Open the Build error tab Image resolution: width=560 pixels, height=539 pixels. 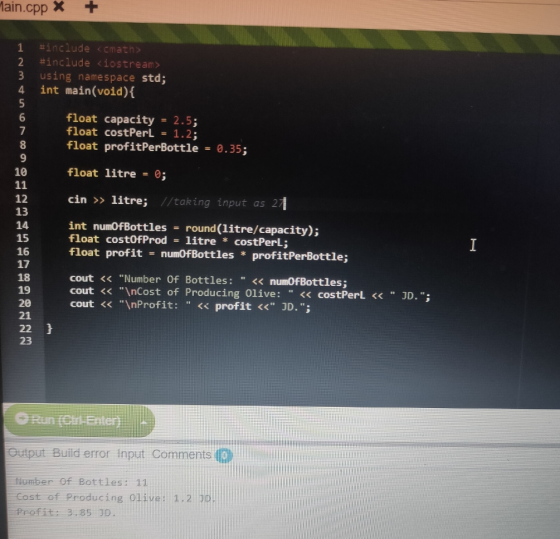click(x=81, y=453)
